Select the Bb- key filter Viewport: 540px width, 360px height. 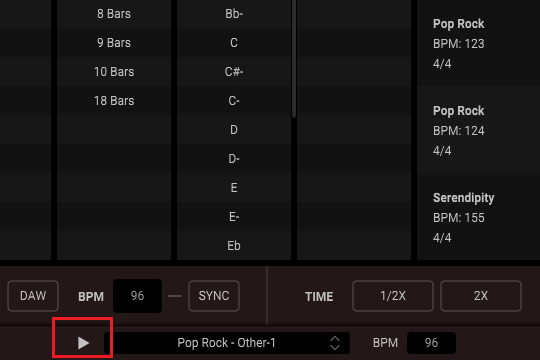(234, 14)
